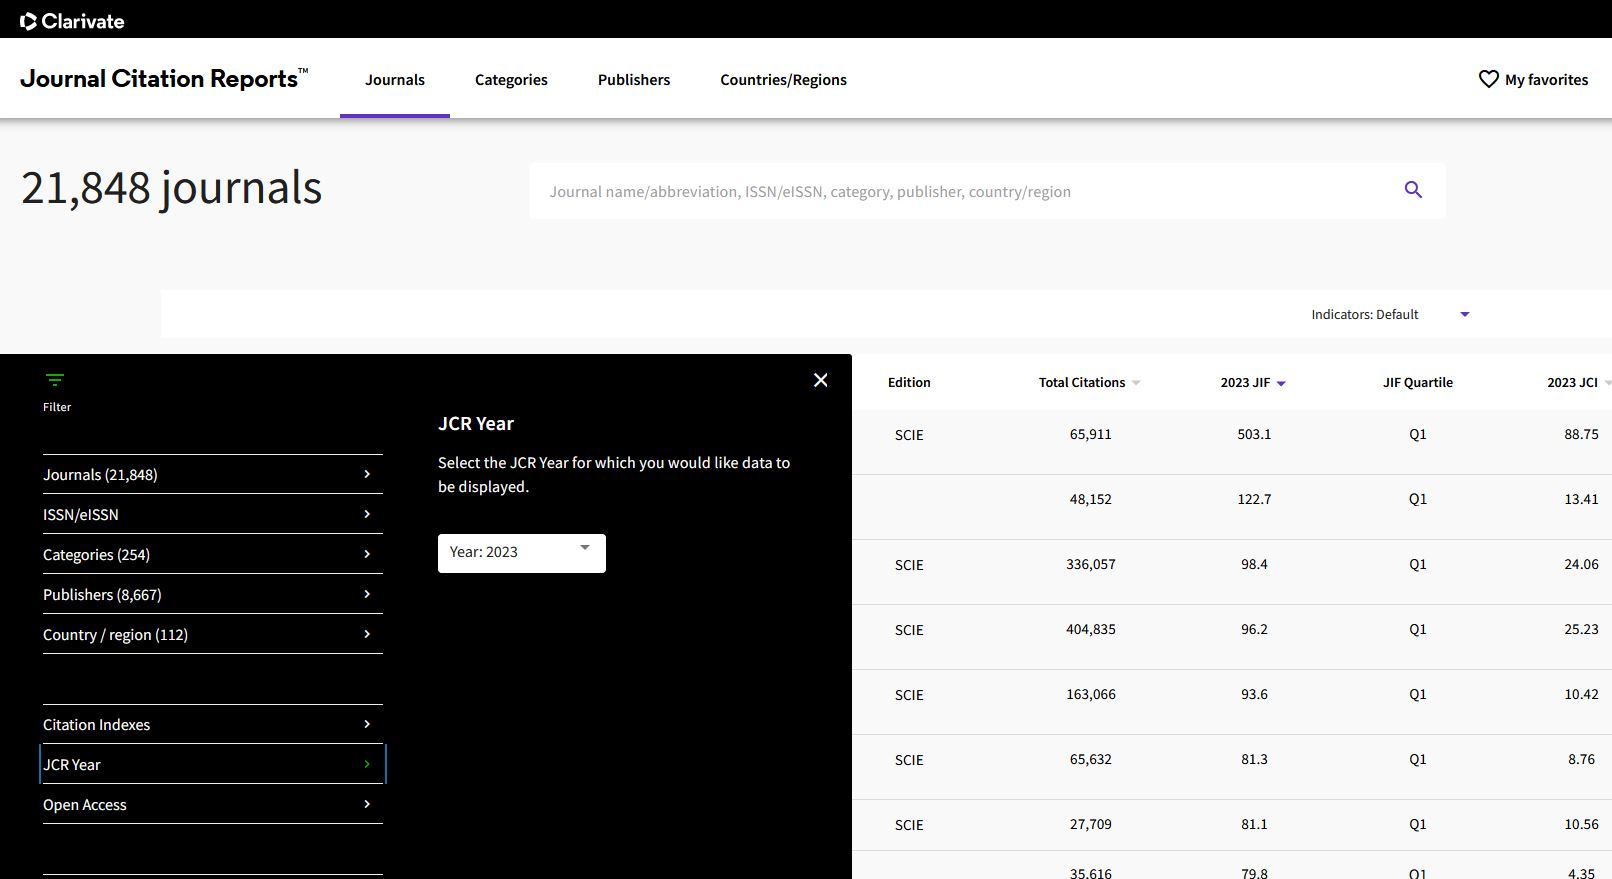This screenshot has height=879, width=1612.
Task: Click the 81.1 JIF value
Action: pos(1254,824)
